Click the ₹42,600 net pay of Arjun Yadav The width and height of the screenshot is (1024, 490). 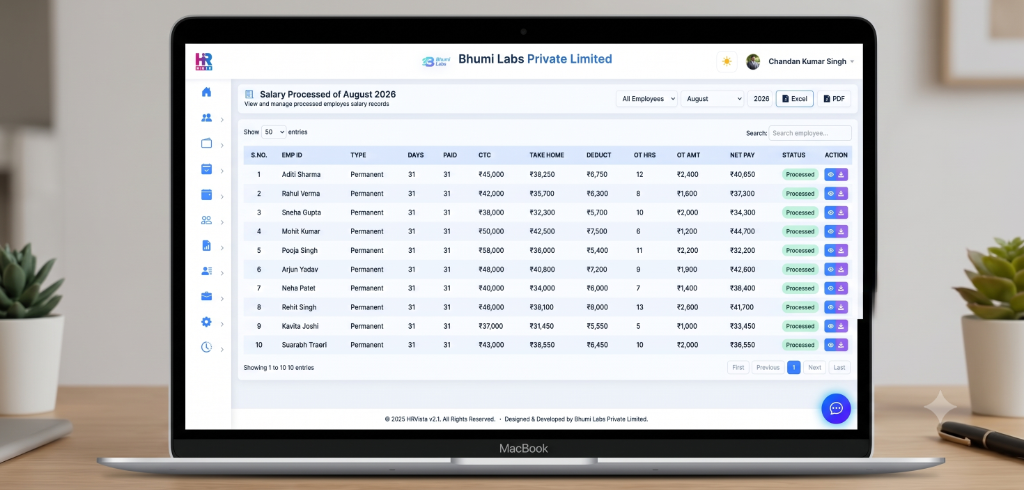tap(743, 269)
